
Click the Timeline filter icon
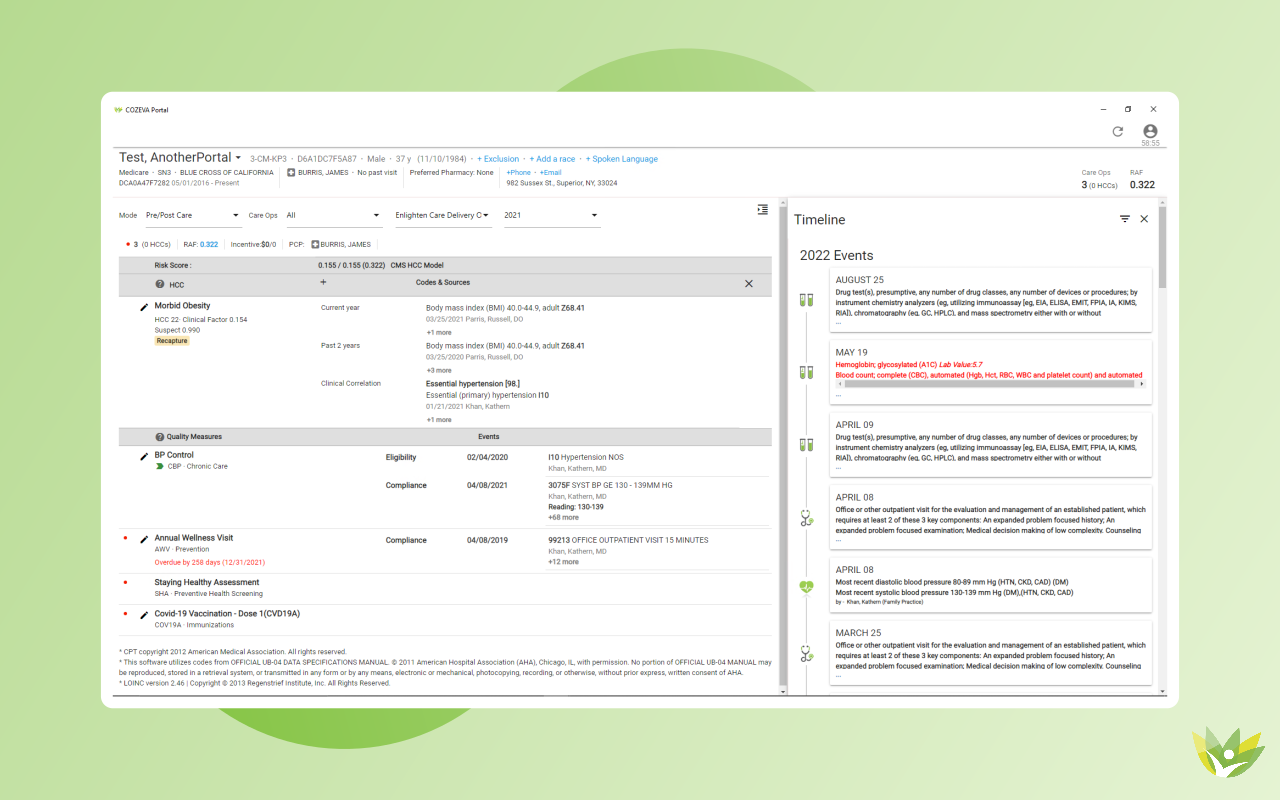click(1125, 219)
